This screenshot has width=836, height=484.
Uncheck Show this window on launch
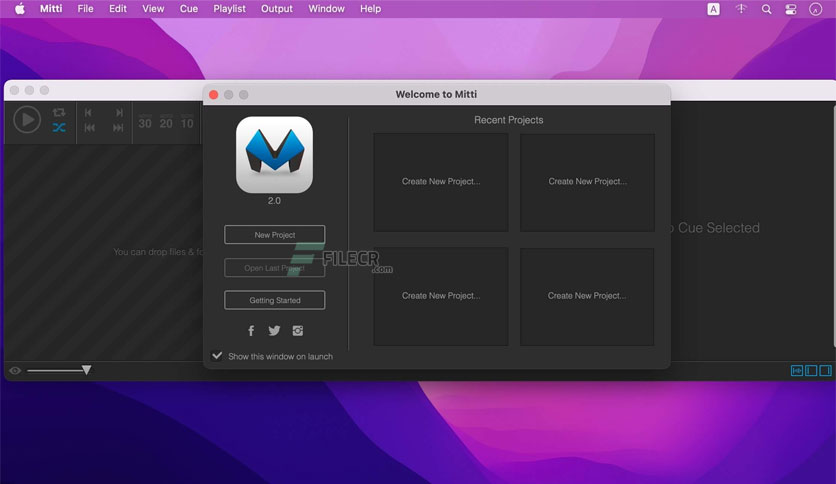coord(217,356)
